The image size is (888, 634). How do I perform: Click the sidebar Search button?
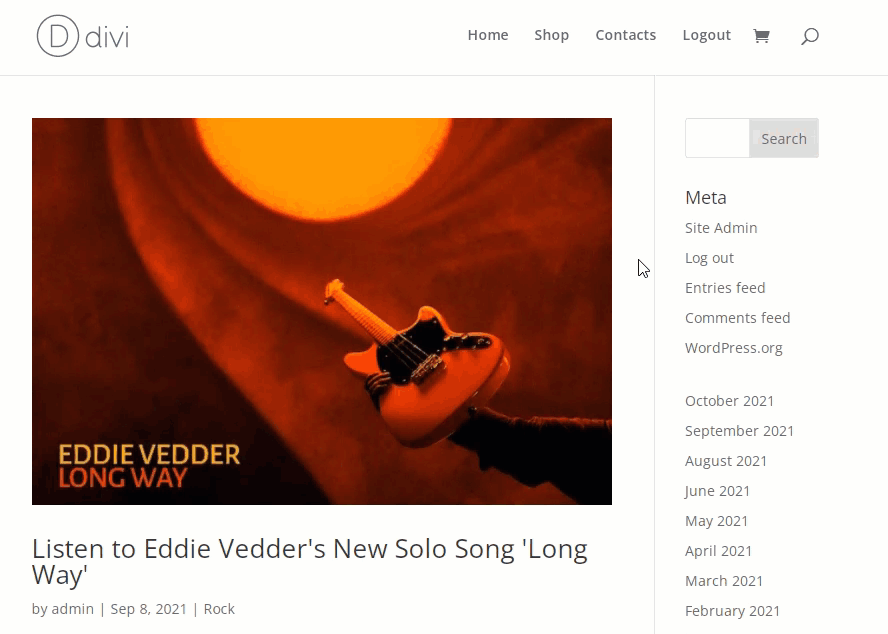click(x=784, y=138)
